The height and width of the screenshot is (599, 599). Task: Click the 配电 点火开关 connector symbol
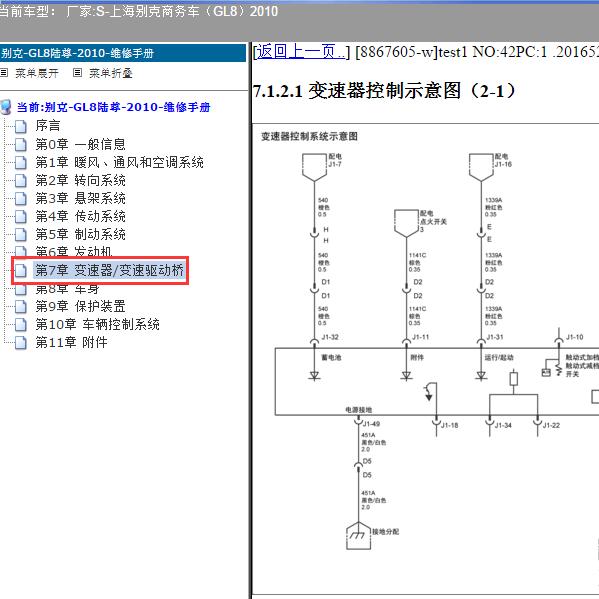point(406,223)
